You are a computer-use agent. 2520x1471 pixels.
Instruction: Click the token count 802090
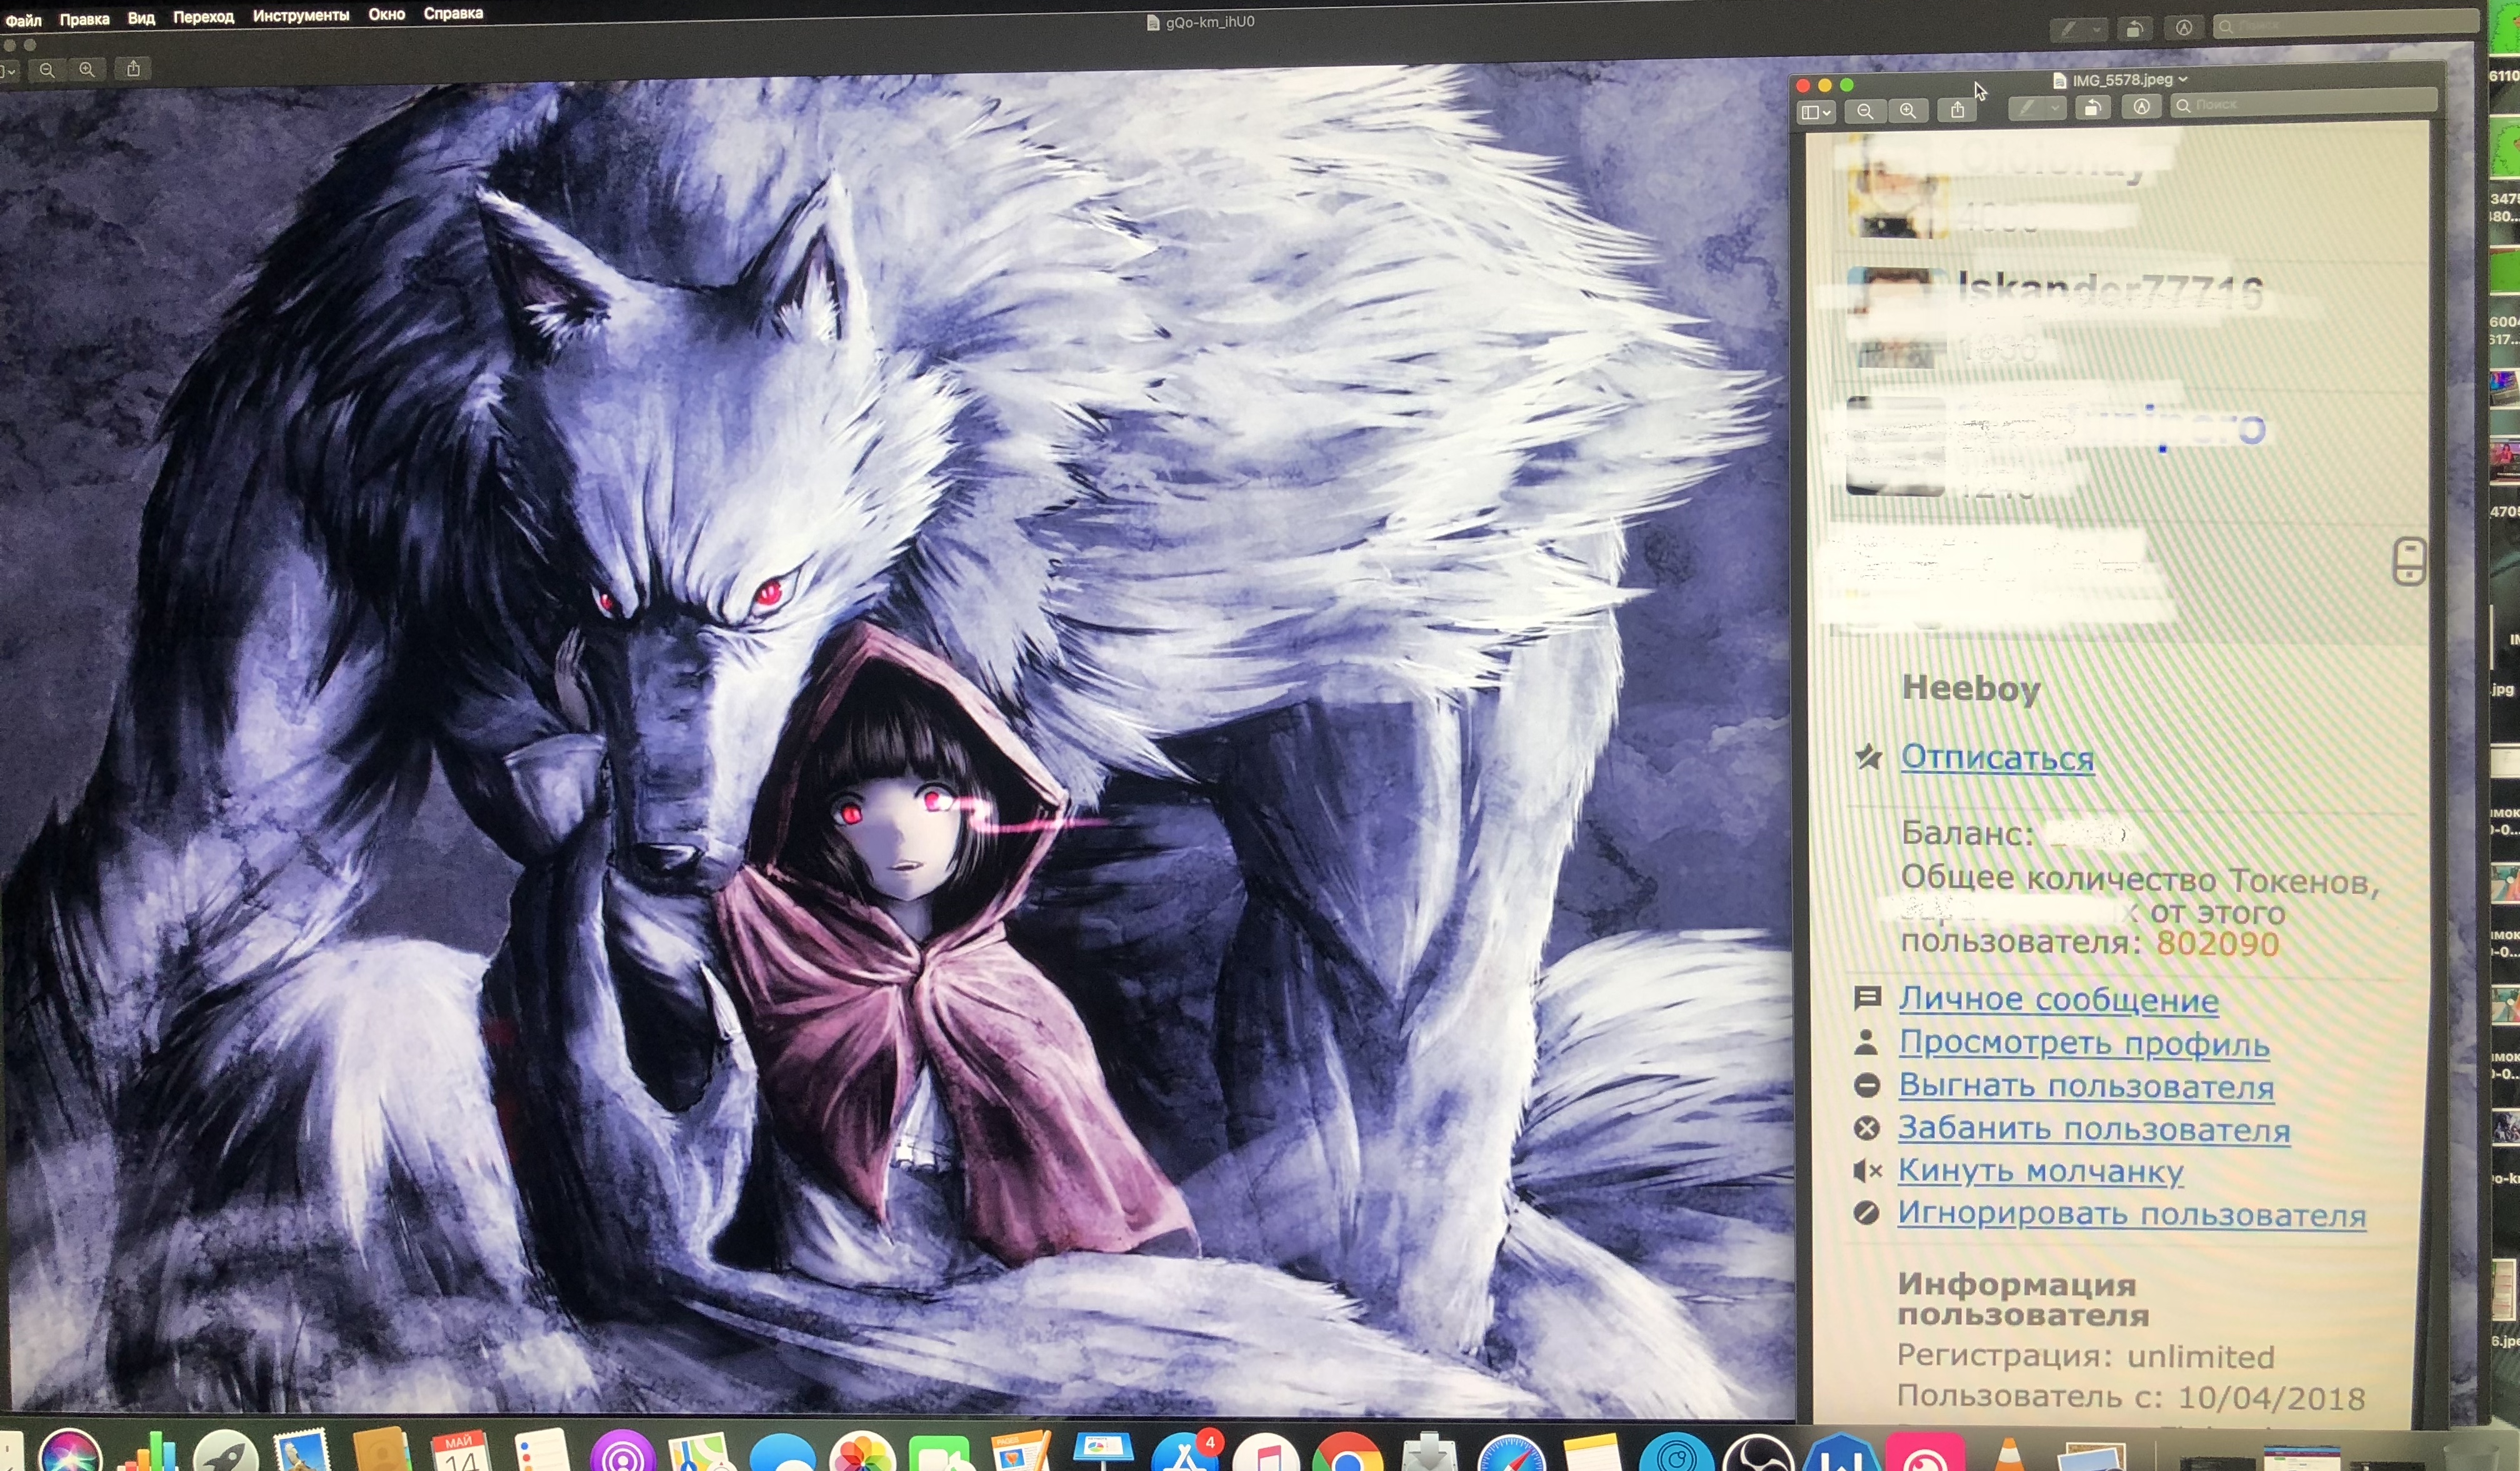[2217, 943]
